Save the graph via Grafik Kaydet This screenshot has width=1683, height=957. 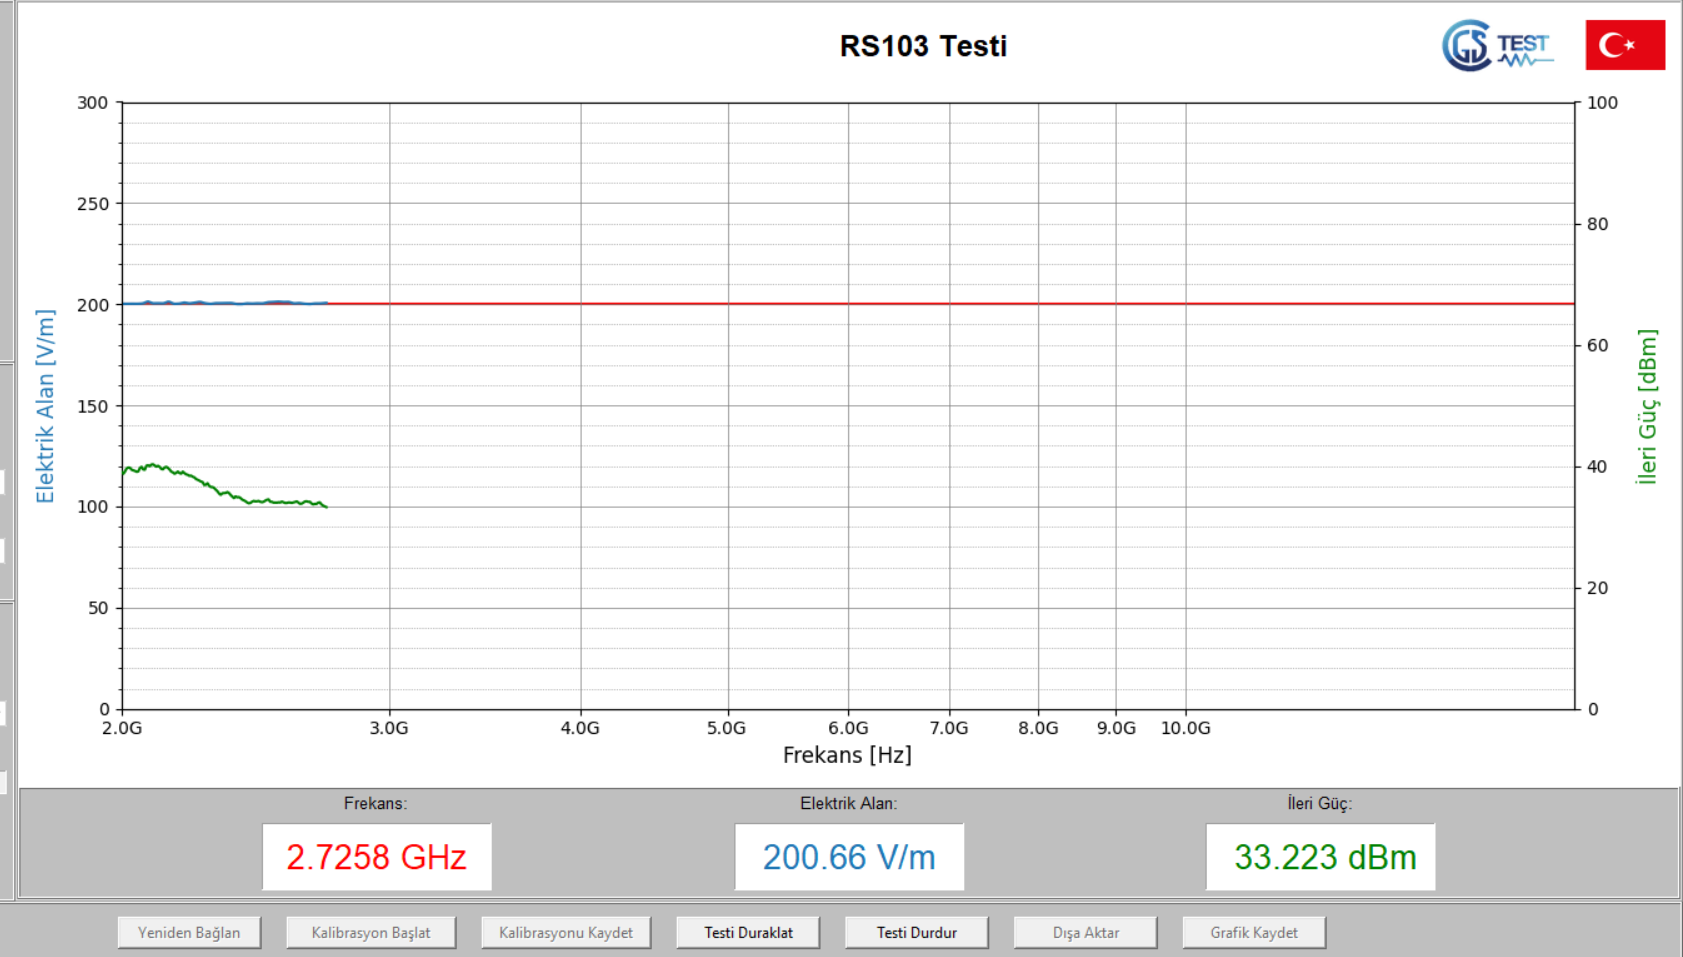click(x=1253, y=931)
